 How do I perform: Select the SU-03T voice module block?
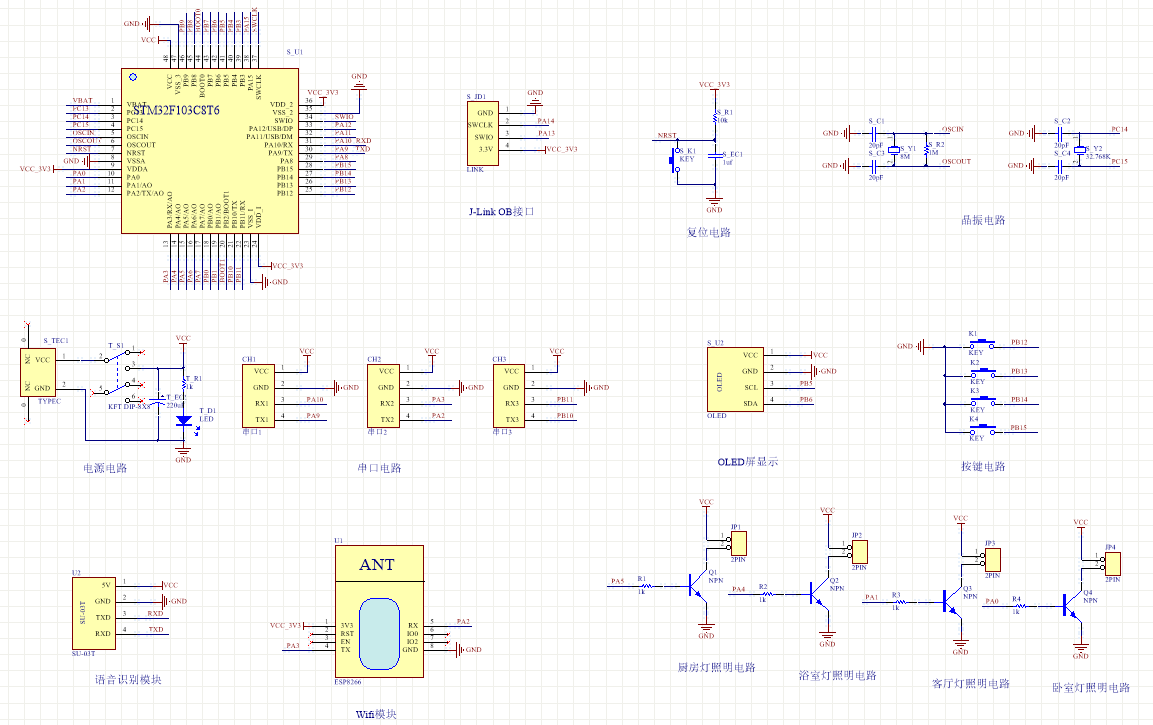[93, 613]
